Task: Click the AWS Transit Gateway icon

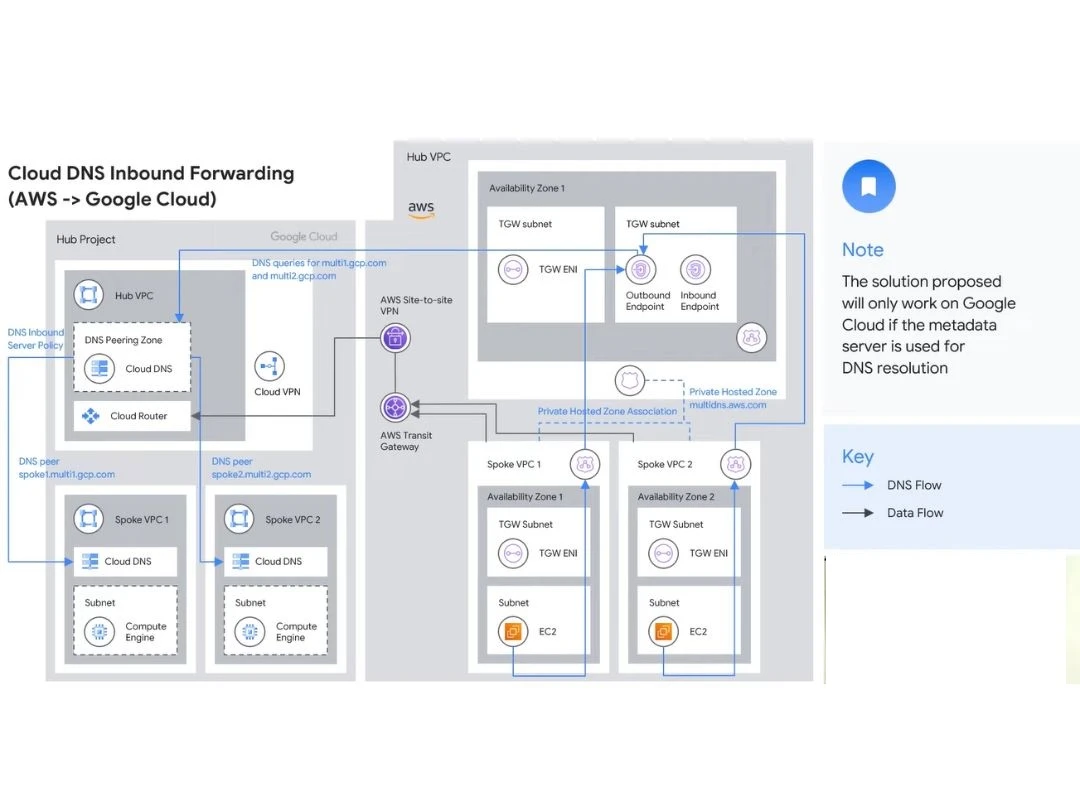Action: [x=396, y=407]
